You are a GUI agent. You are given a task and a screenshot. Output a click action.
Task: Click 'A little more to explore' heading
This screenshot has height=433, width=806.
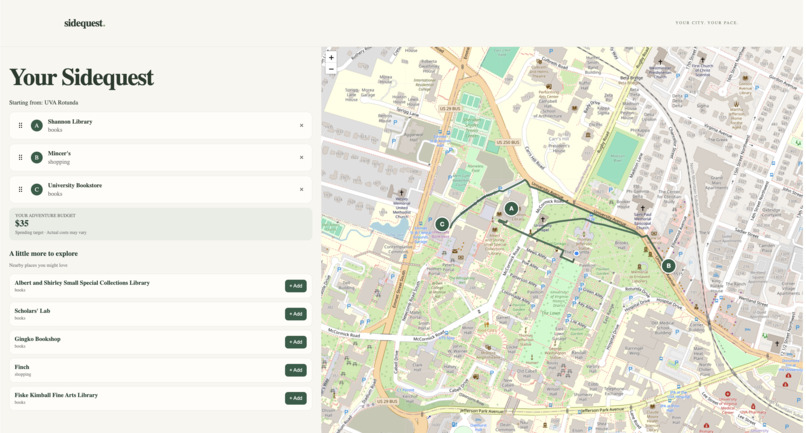pos(43,254)
